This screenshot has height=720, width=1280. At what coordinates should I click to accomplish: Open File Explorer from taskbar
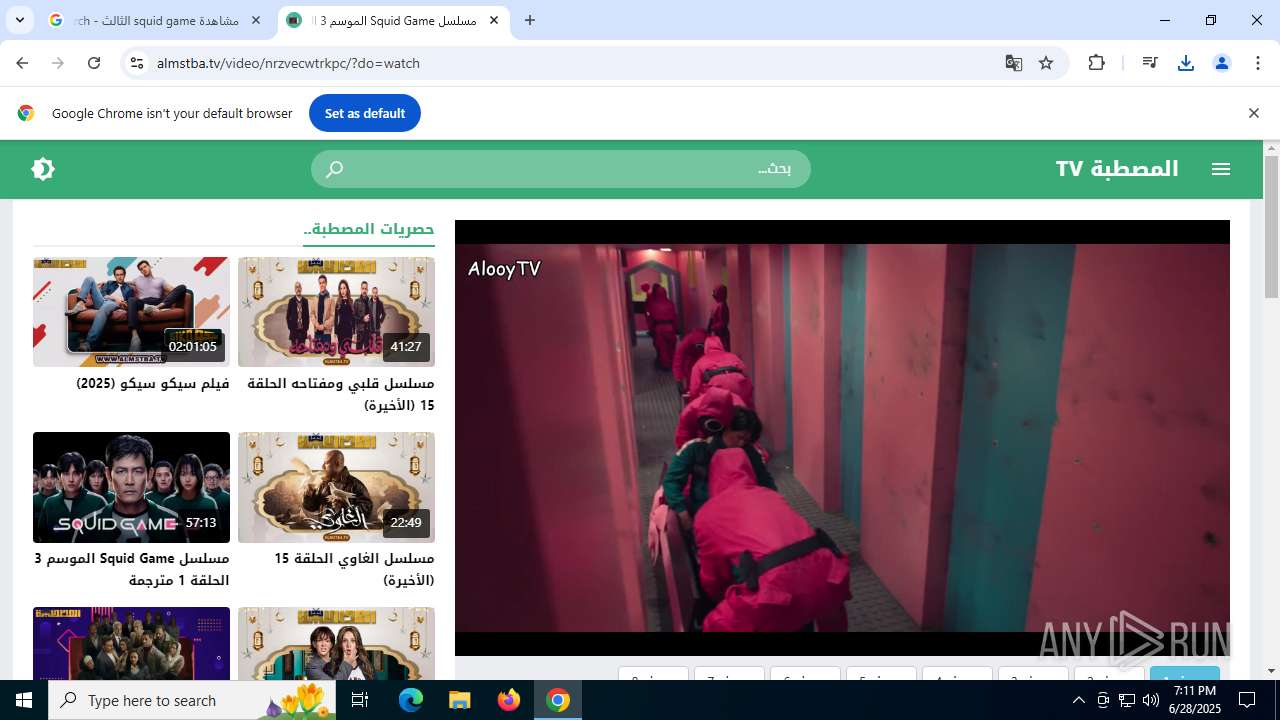point(459,700)
